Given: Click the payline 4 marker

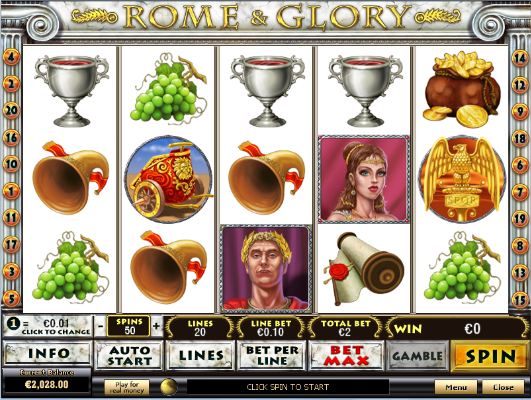Looking at the screenshot, I should point(11,57).
